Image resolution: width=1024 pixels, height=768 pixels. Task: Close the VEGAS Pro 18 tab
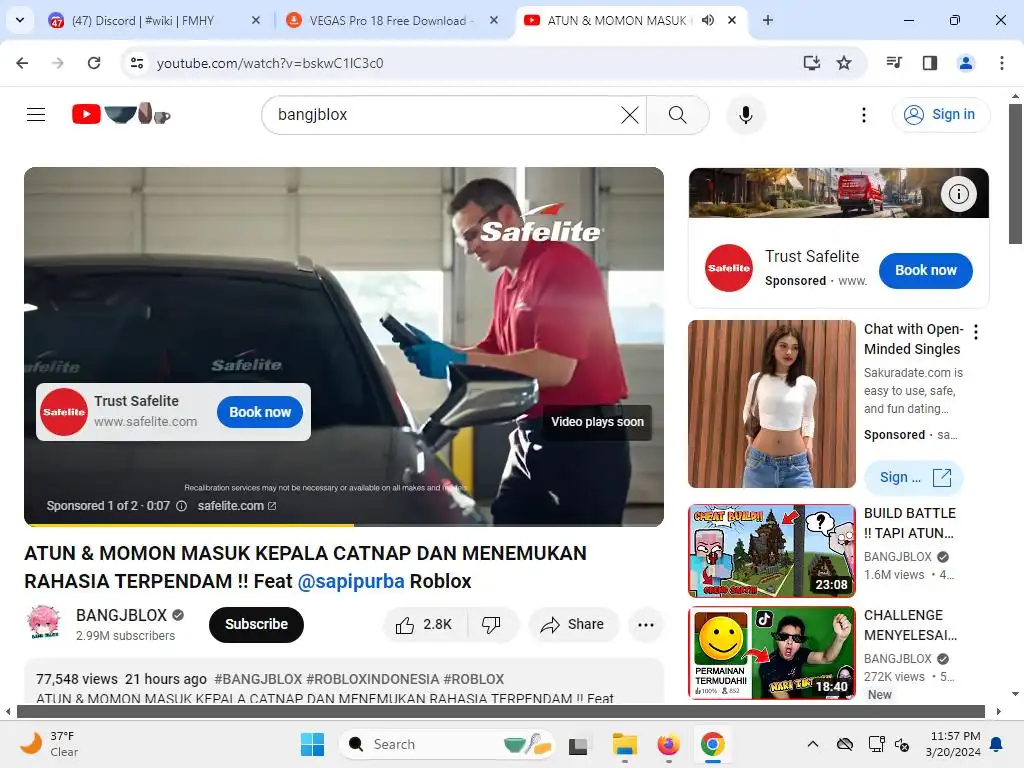coord(494,20)
